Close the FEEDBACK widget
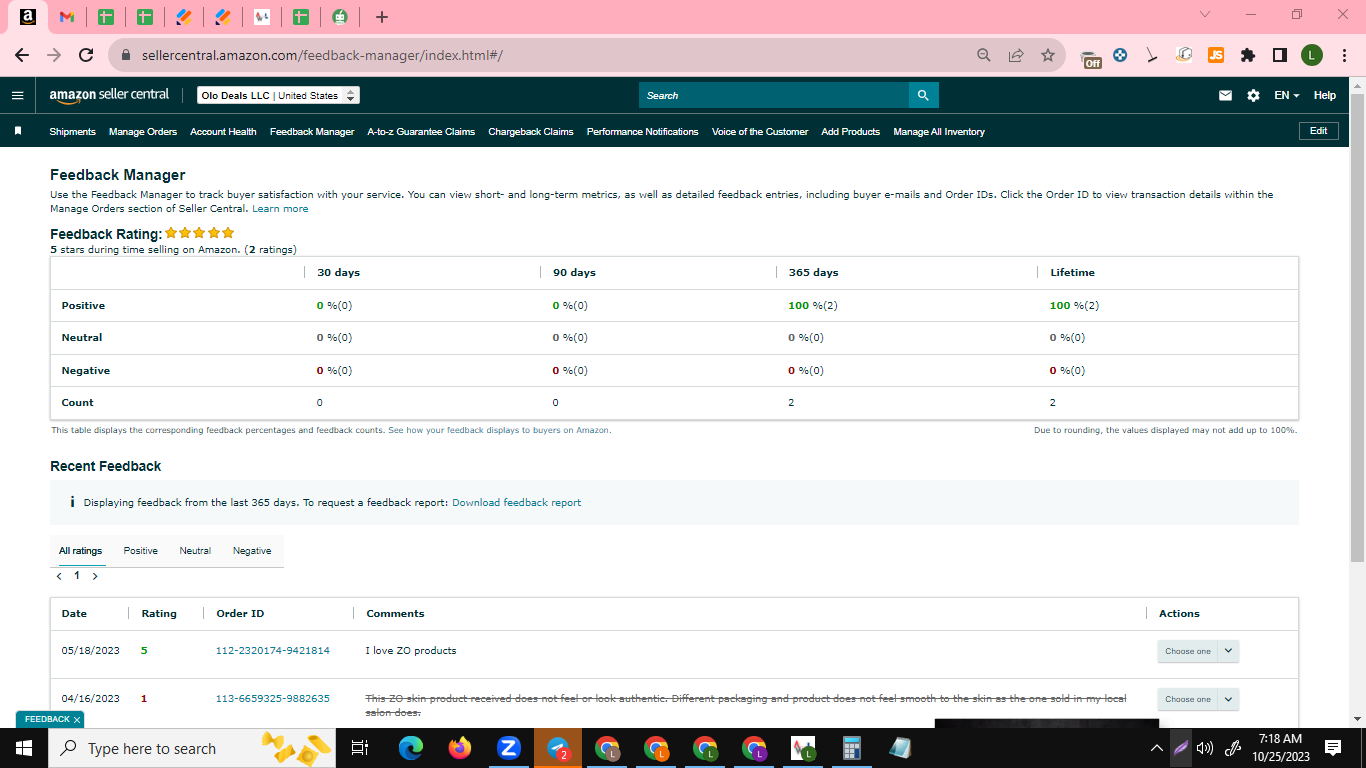 77,720
